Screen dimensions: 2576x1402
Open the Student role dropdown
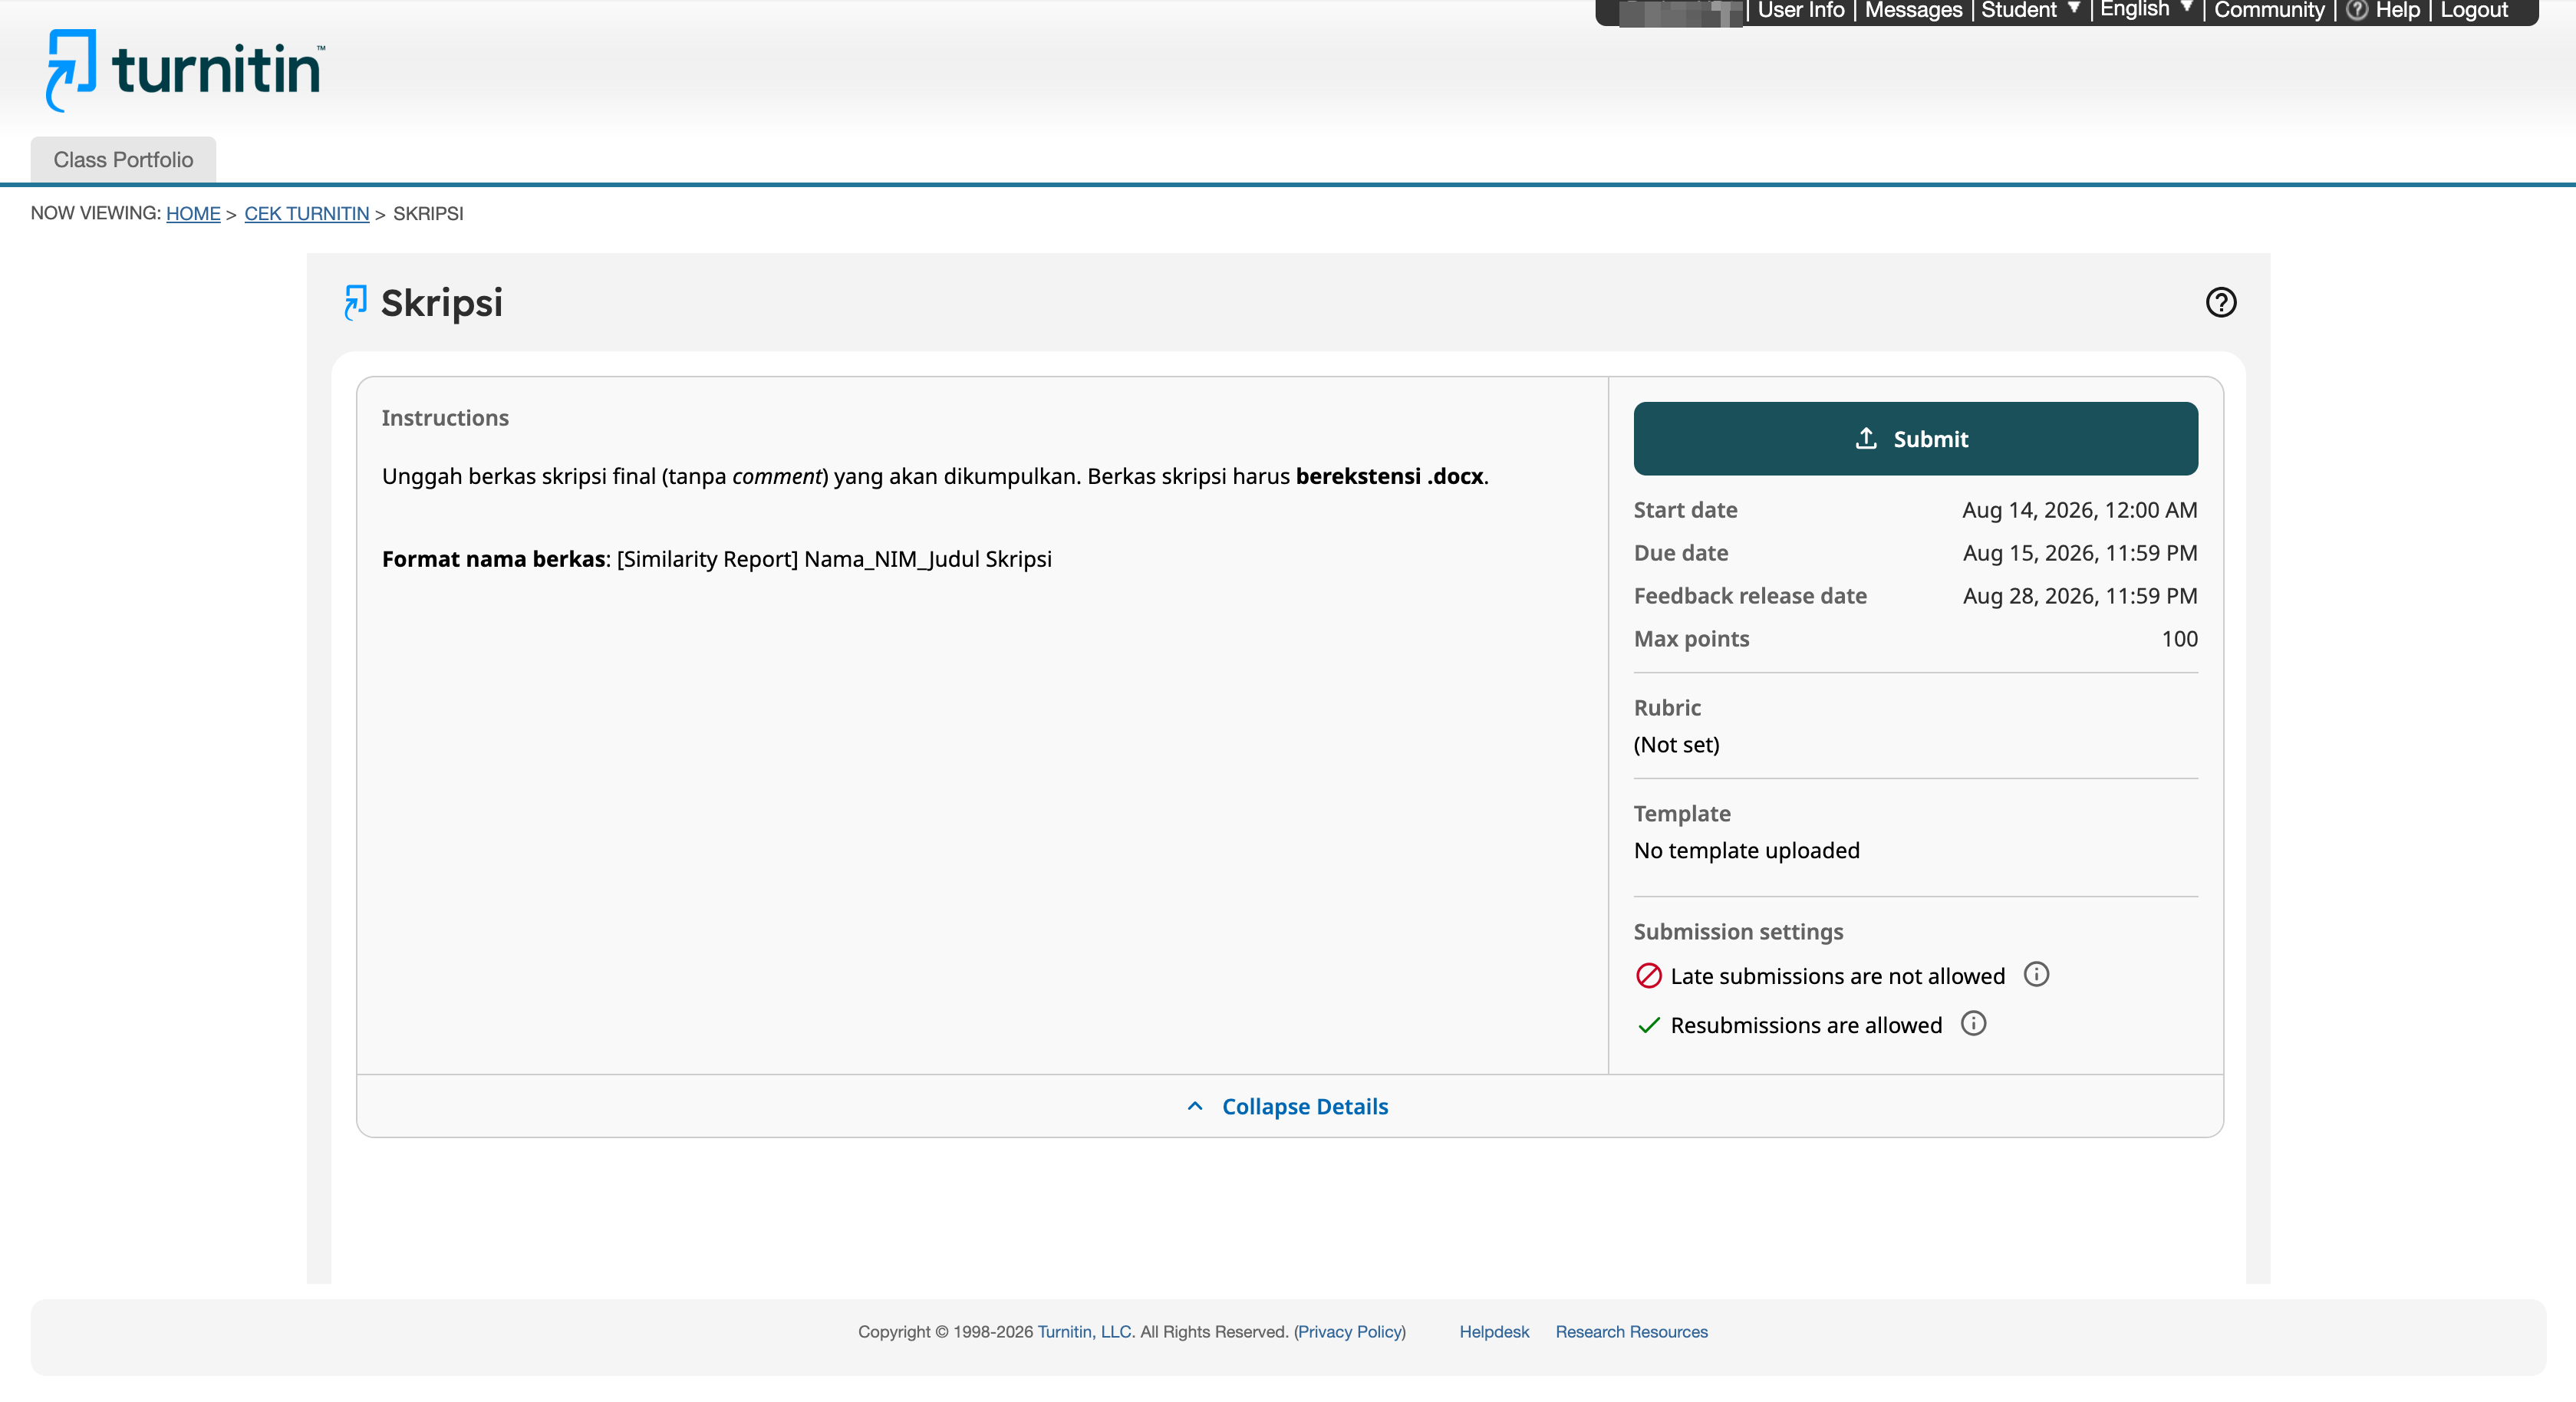click(2030, 10)
